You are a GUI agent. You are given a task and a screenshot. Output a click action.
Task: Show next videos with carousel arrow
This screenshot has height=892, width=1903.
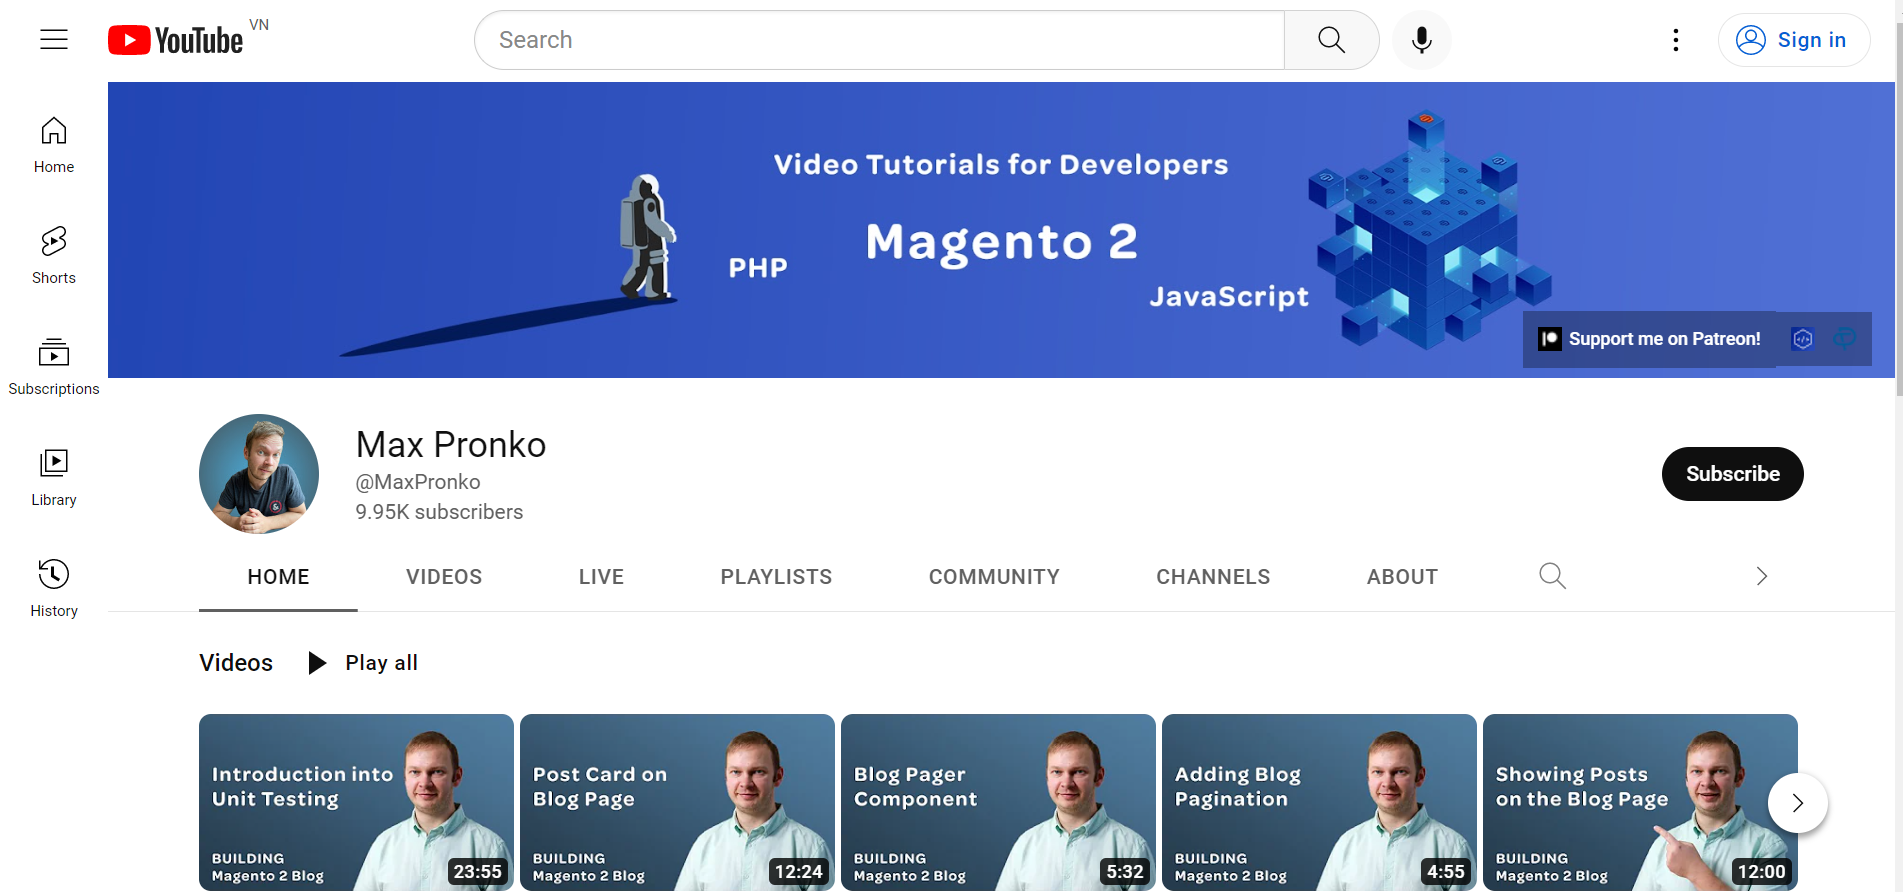tap(1797, 803)
